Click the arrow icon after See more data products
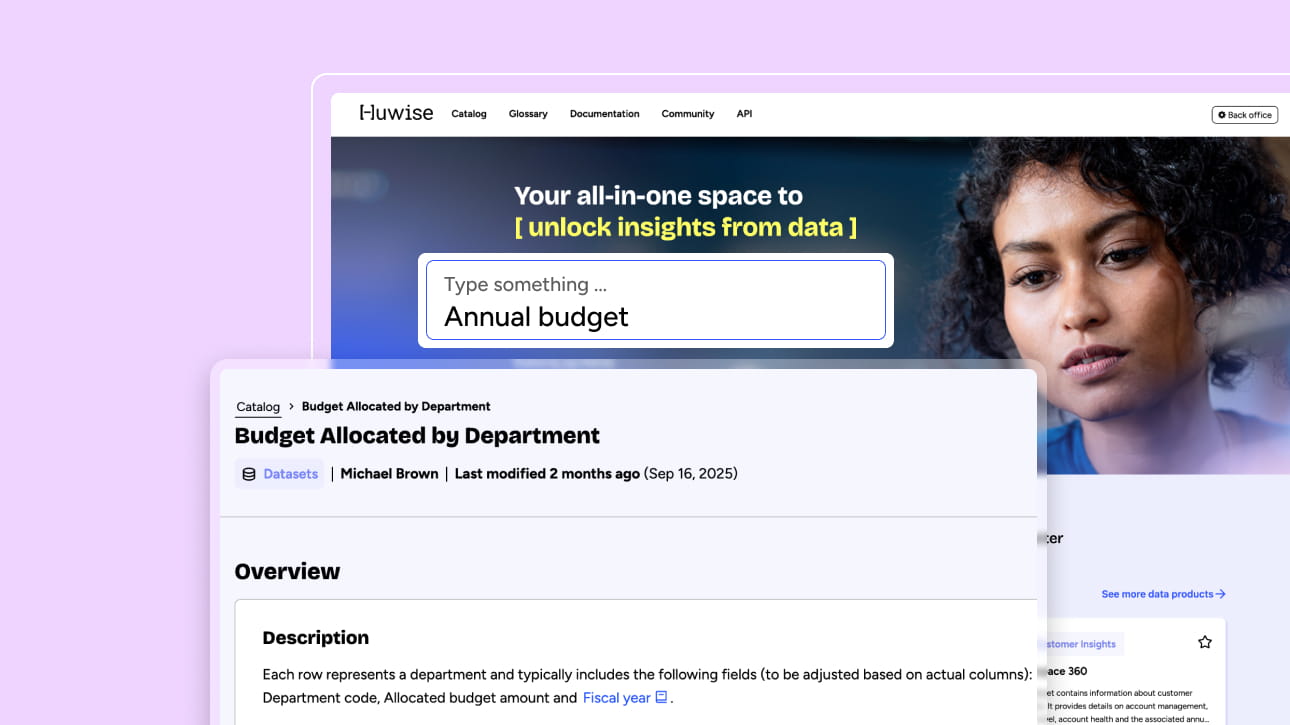Viewport: 1290px width, 725px height. (1221, 594)
